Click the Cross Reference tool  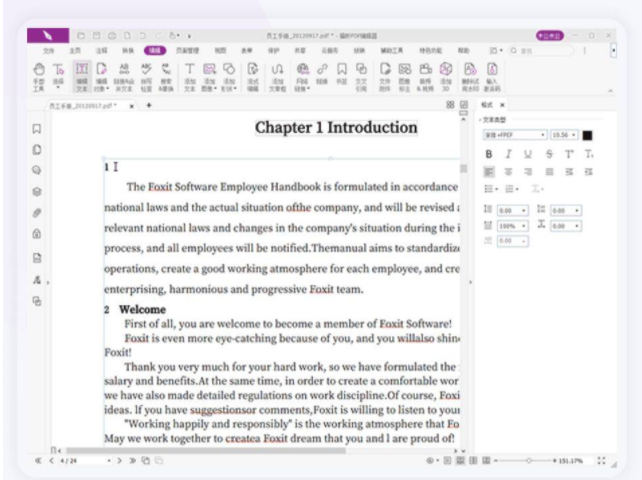(361, 77)
